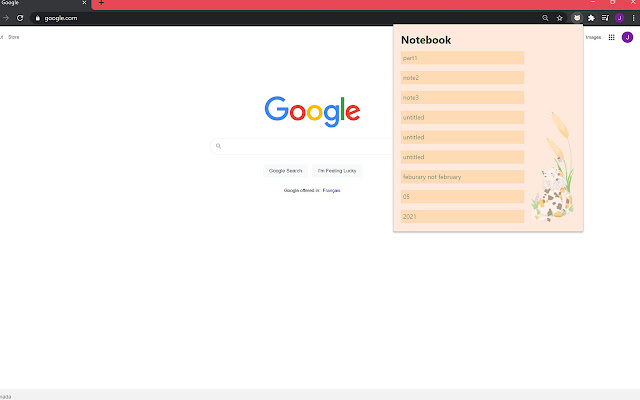Viewport: 640px width, 400px height.
Task: Open the Chrome profile avatar in the toolbar
Action: [x=619, y=18]
